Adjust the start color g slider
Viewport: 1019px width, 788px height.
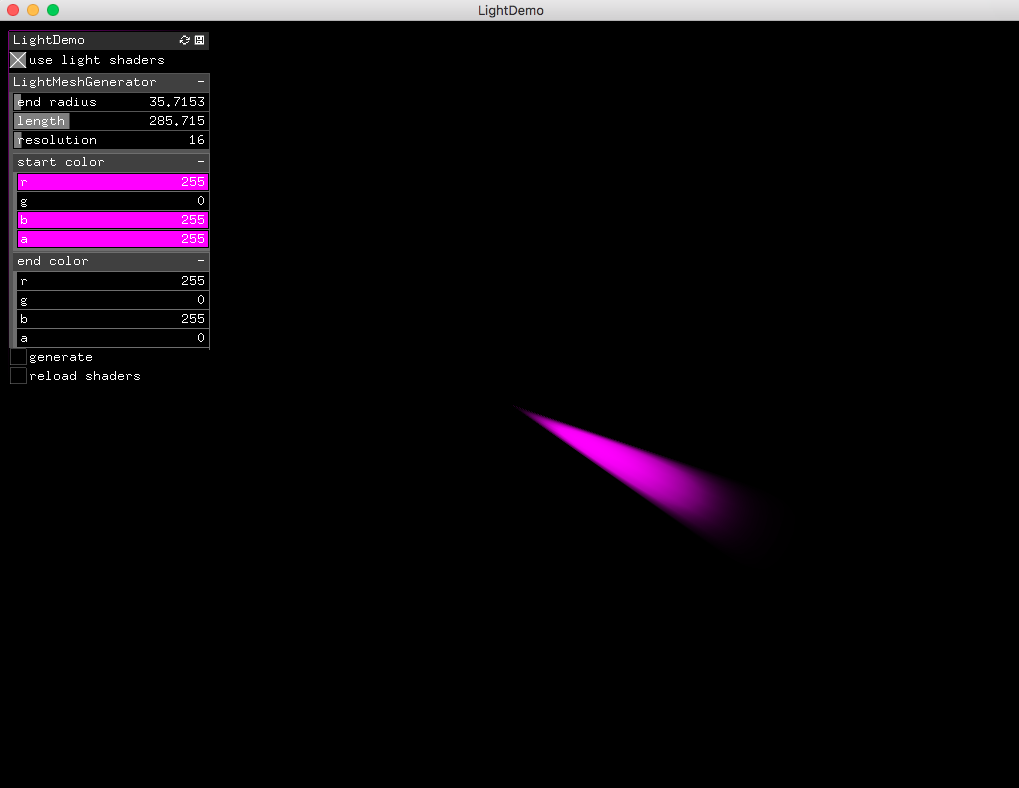[112, 200]
